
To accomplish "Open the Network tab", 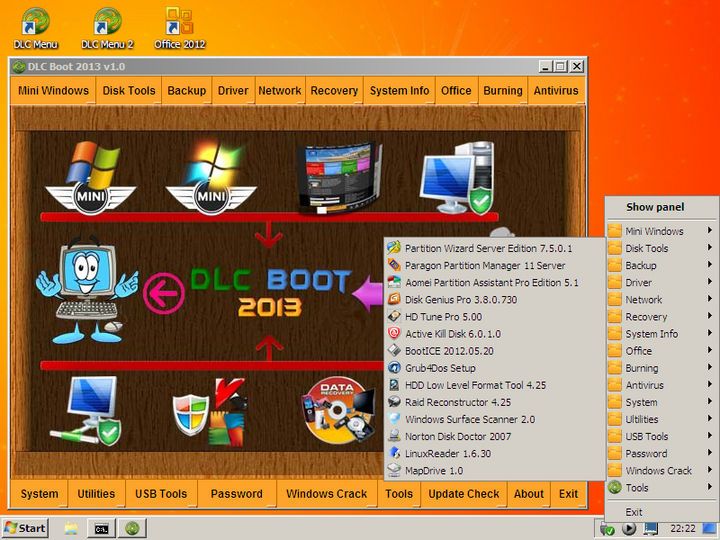I will 280,90.
